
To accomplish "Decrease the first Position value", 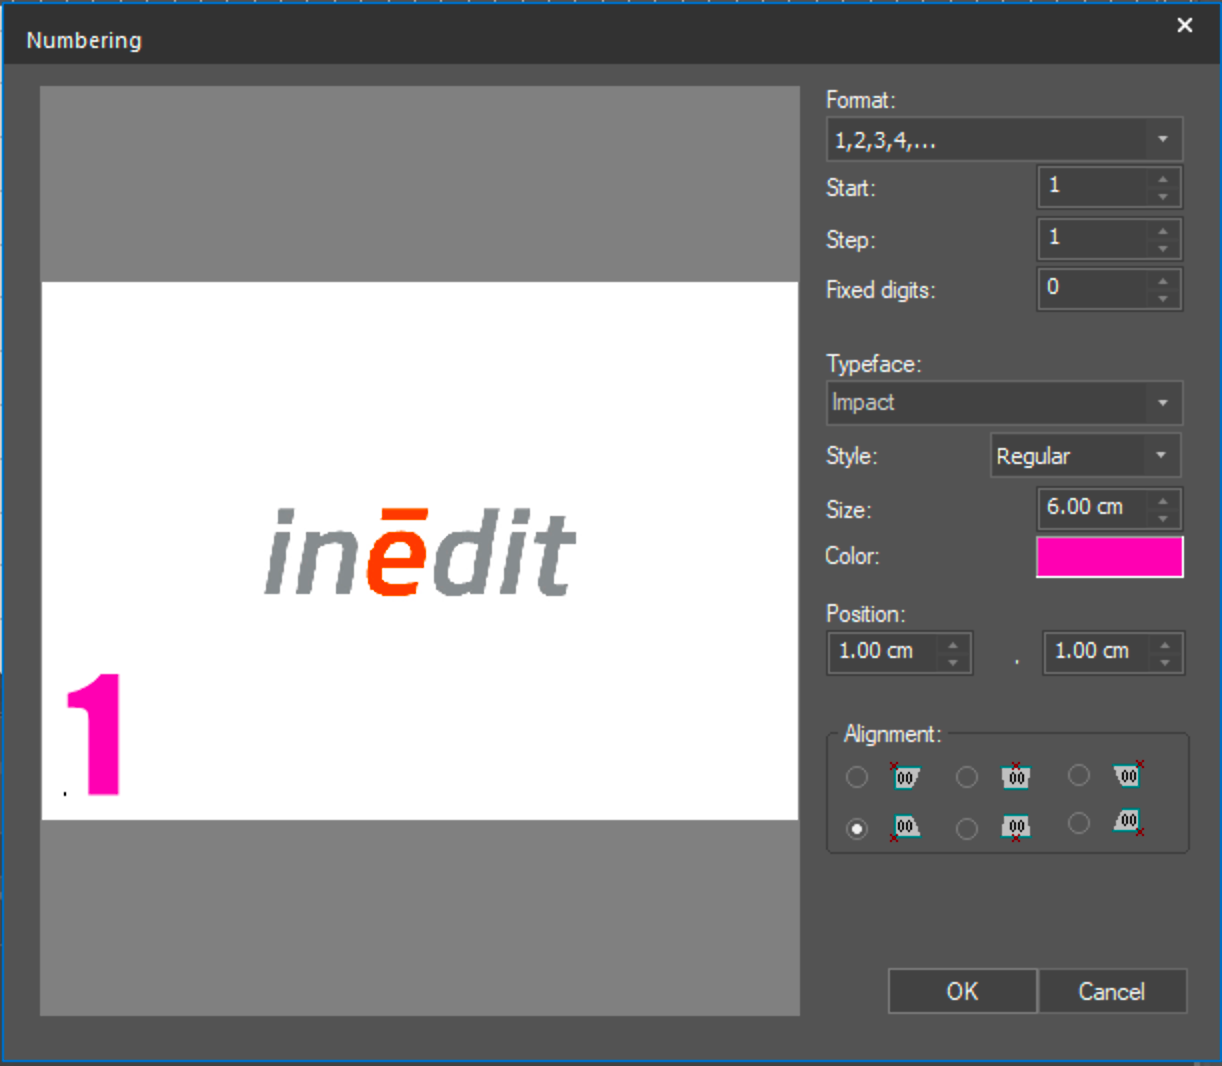I will click(x=953, y=662).
